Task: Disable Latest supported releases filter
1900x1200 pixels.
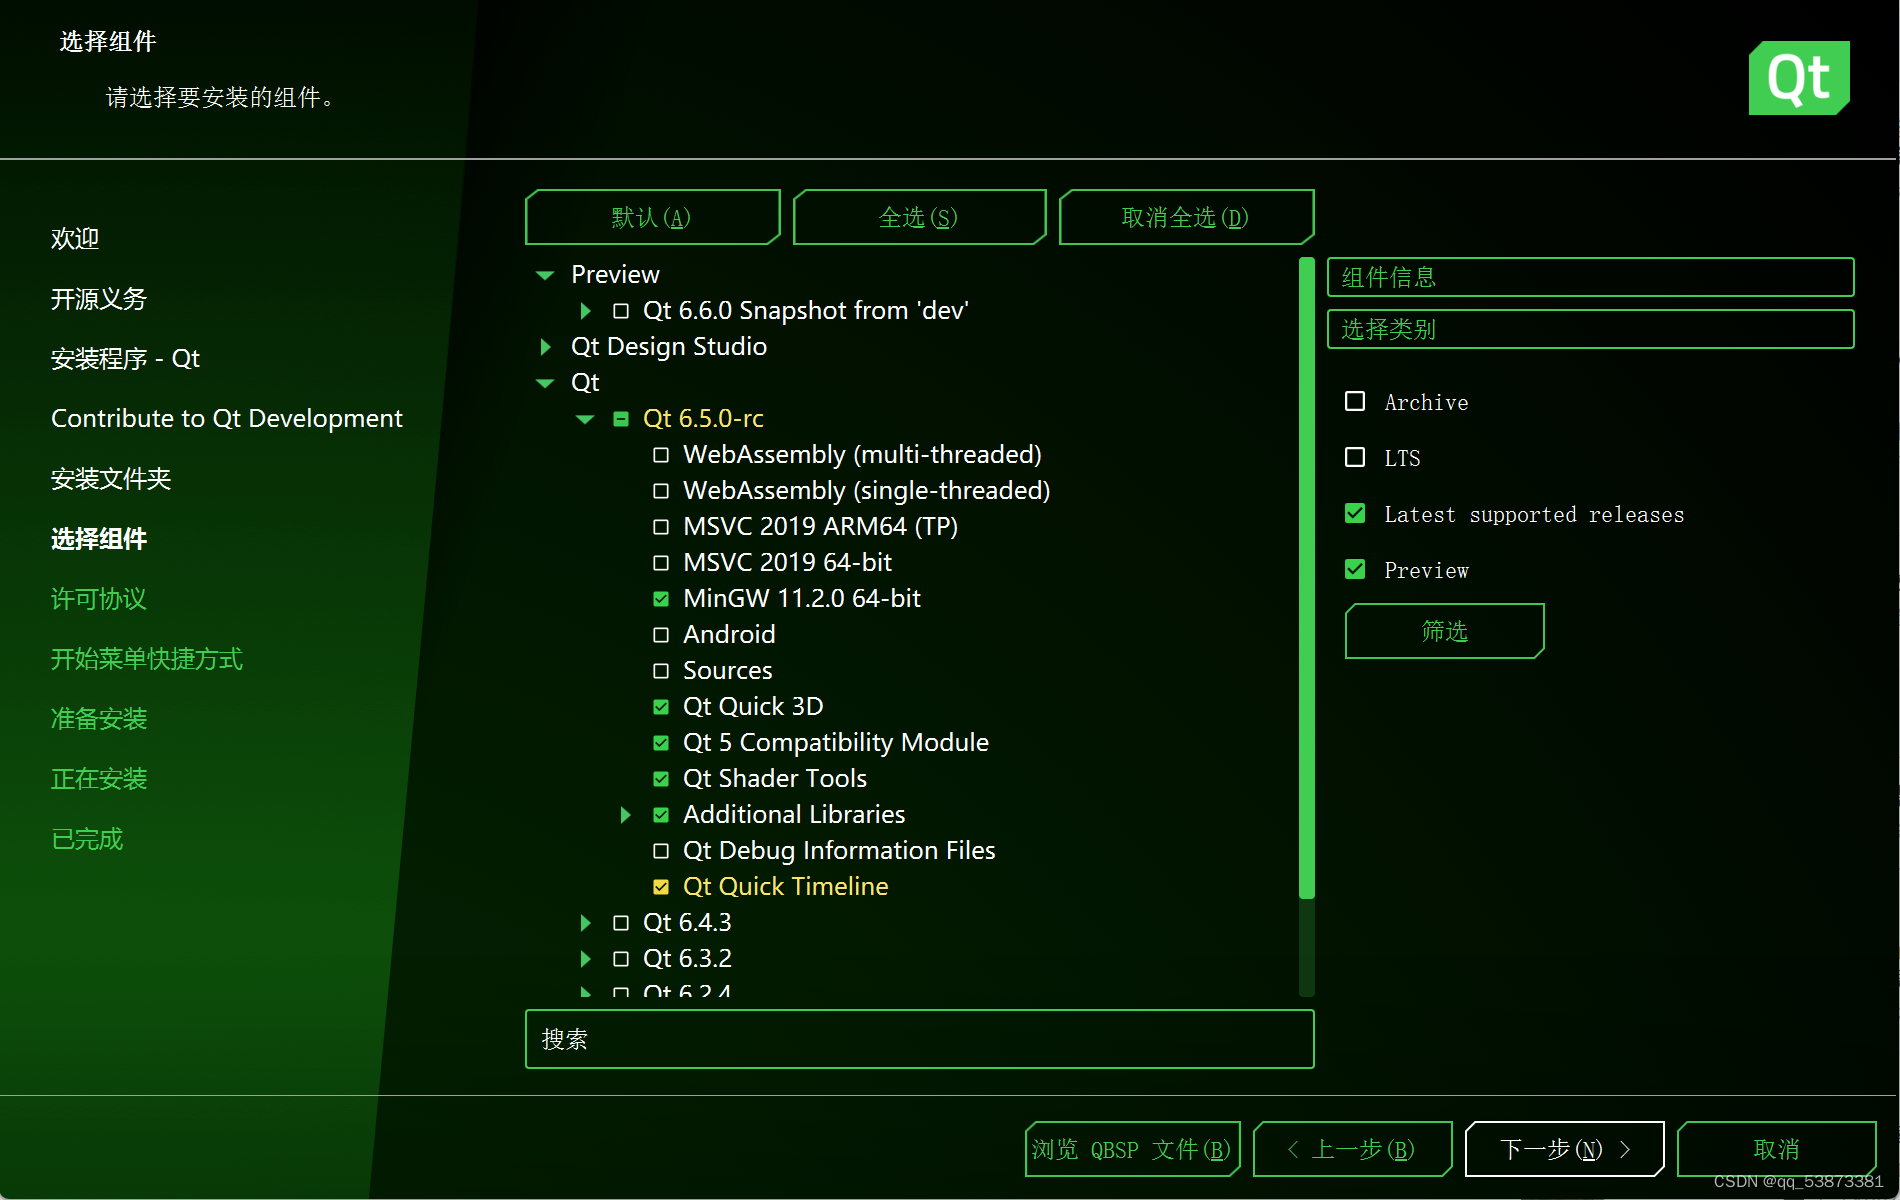Action: [1355, 514]
